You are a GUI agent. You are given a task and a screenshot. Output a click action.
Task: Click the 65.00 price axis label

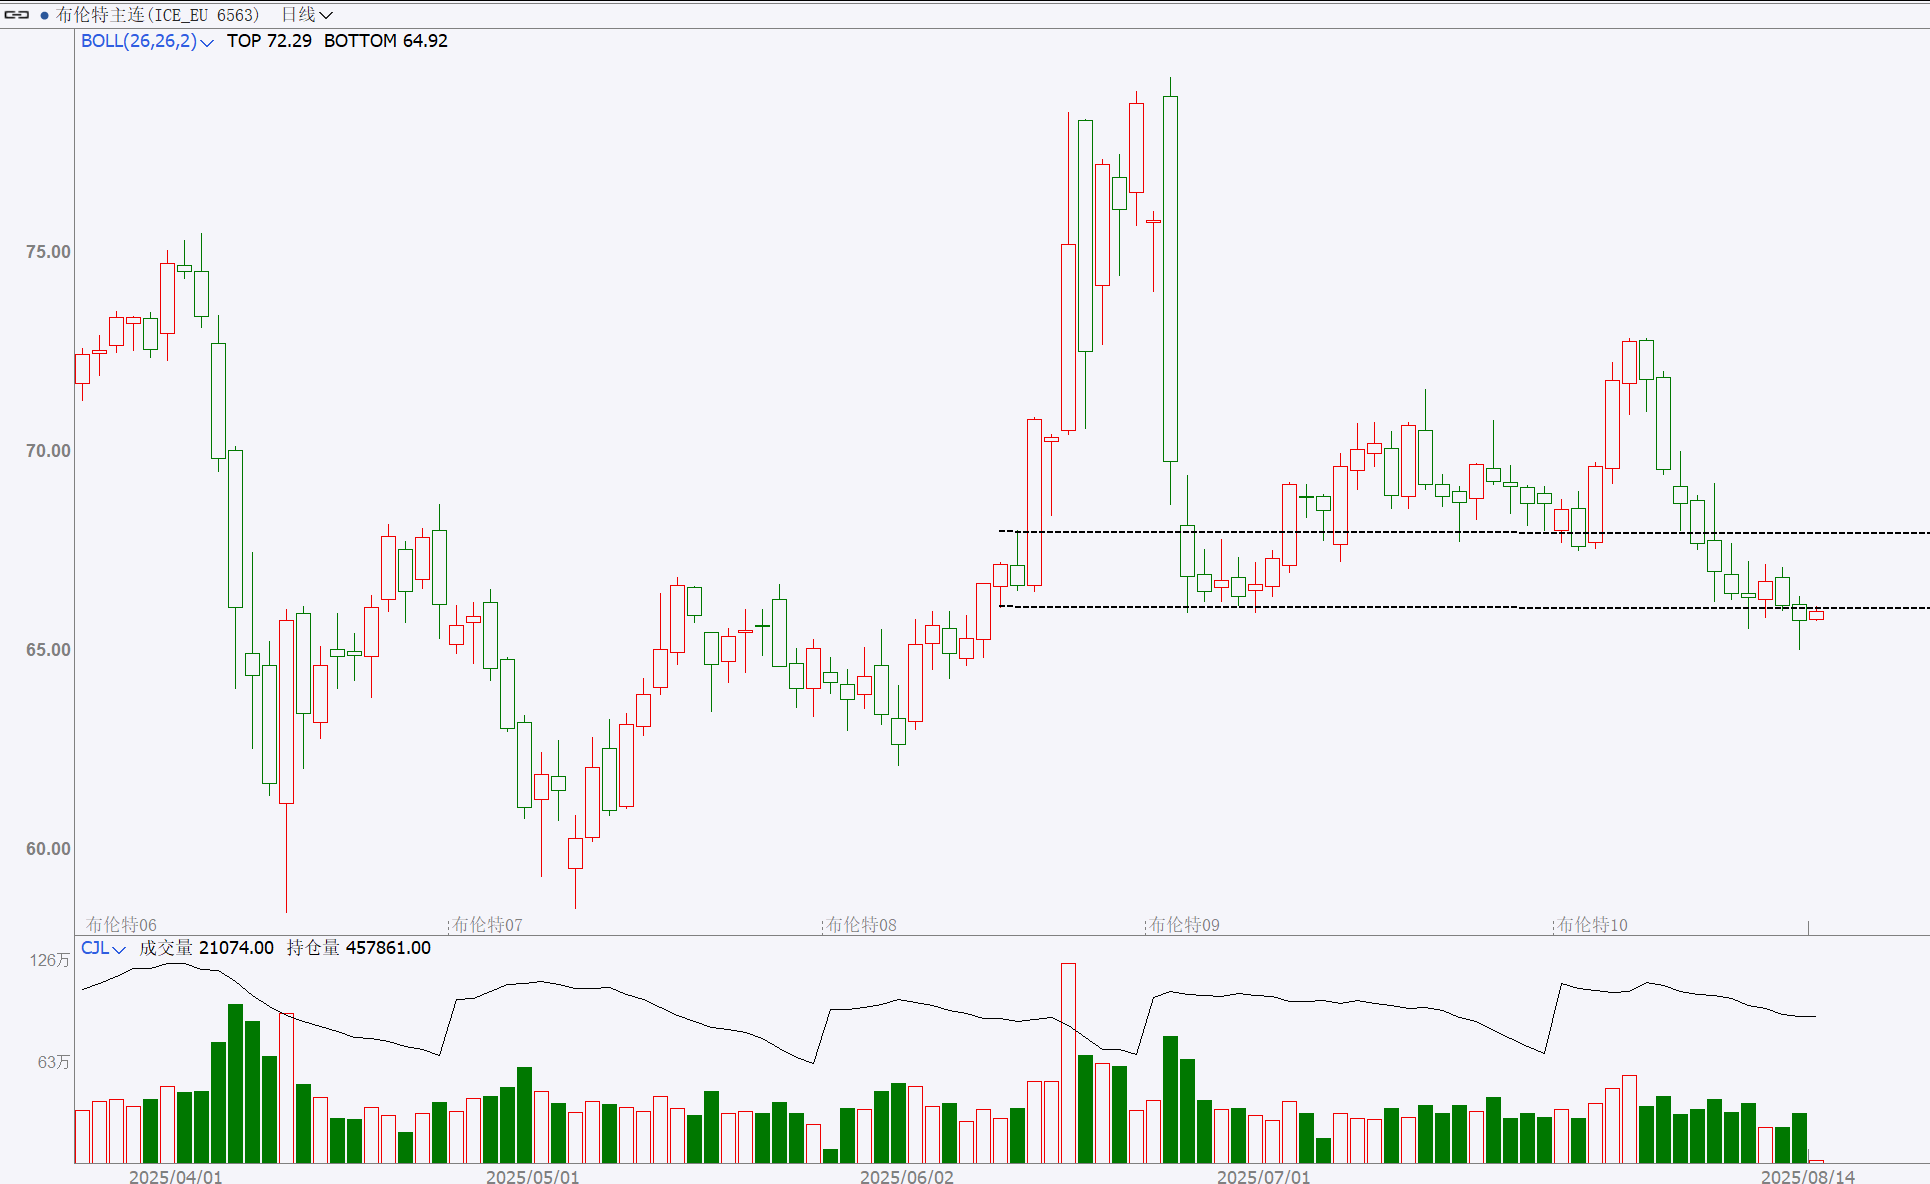[48, 650]
